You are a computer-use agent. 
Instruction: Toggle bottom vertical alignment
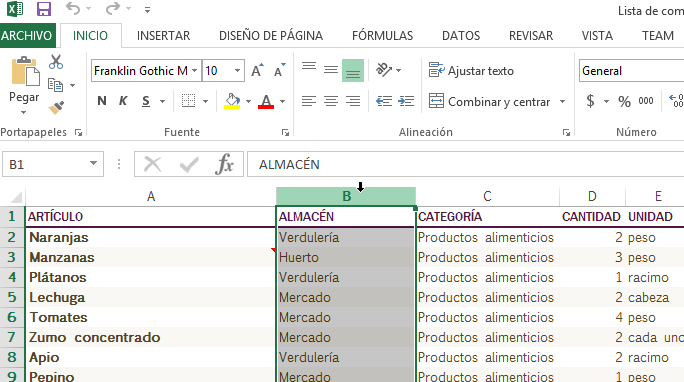353,70
